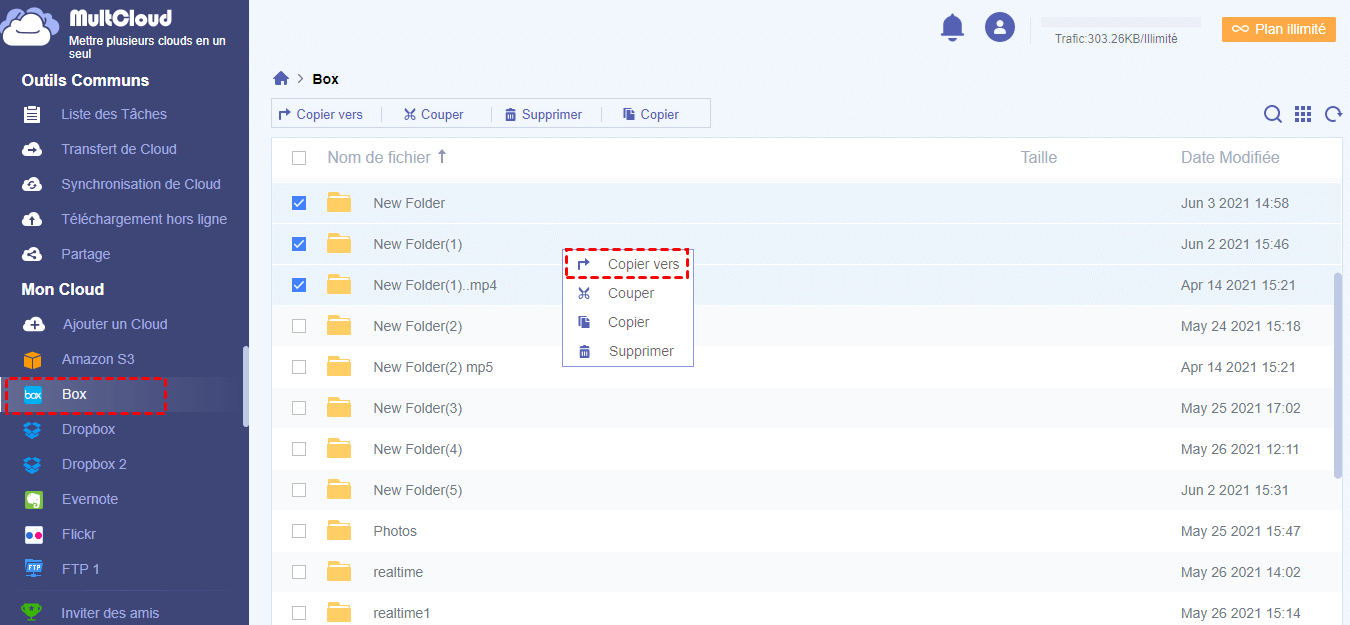This screenshot has width=1350, height=625.
Task: Select the Evernote cloud drive
Action: point(90,499)
